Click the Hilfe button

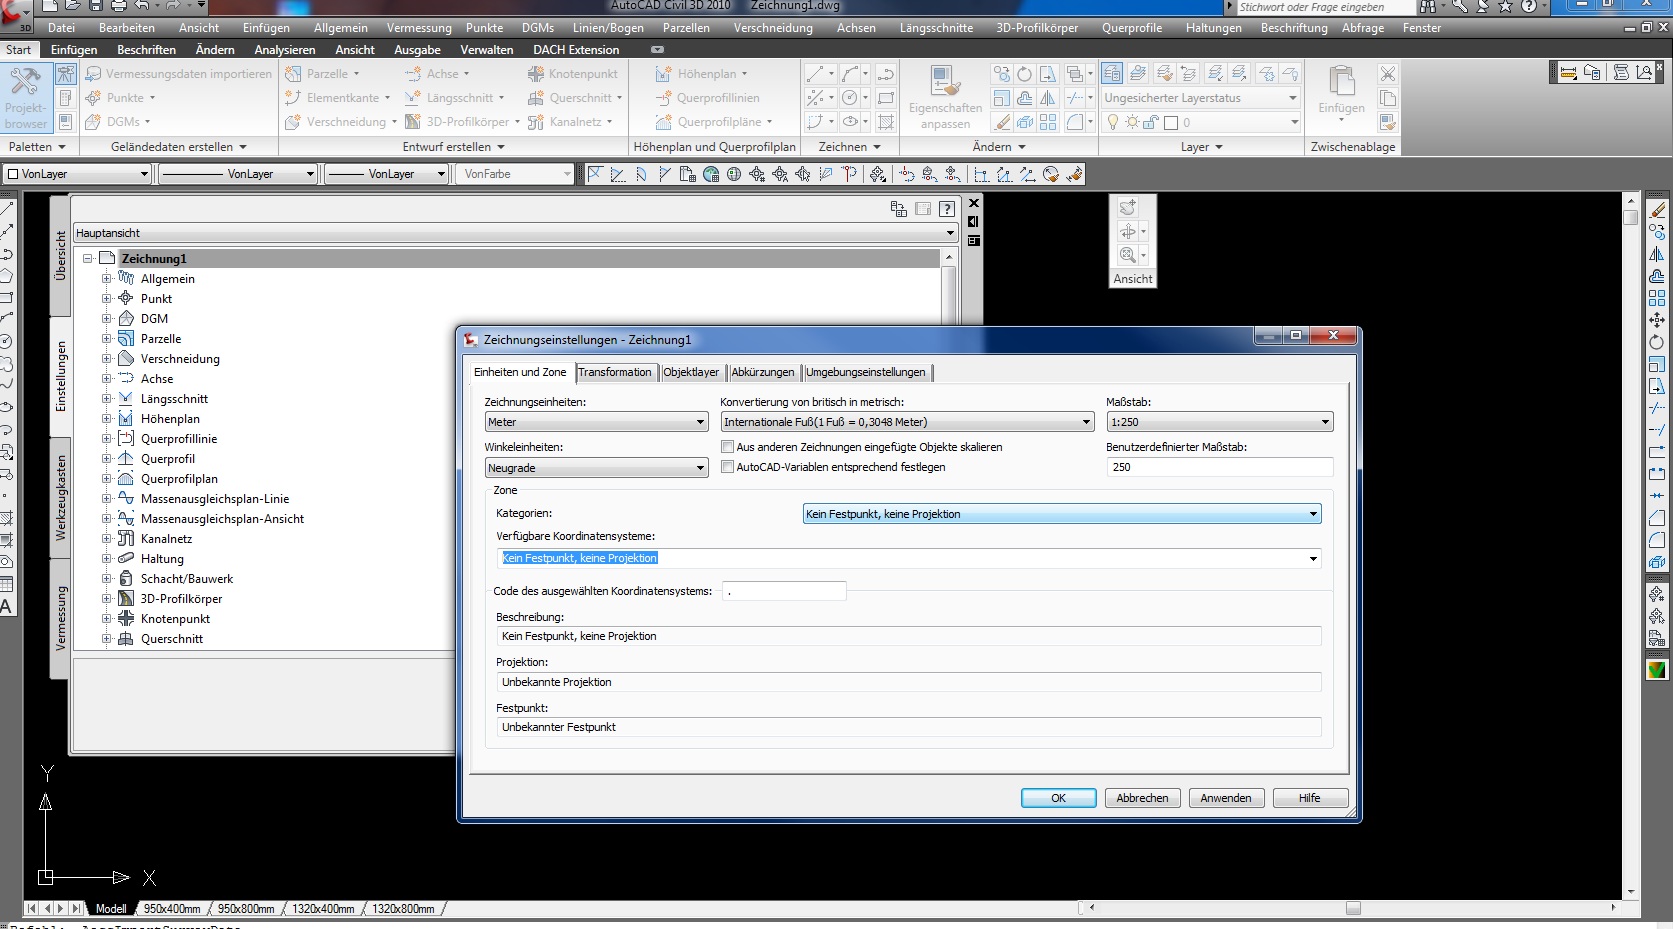(x=1310, y=798)
